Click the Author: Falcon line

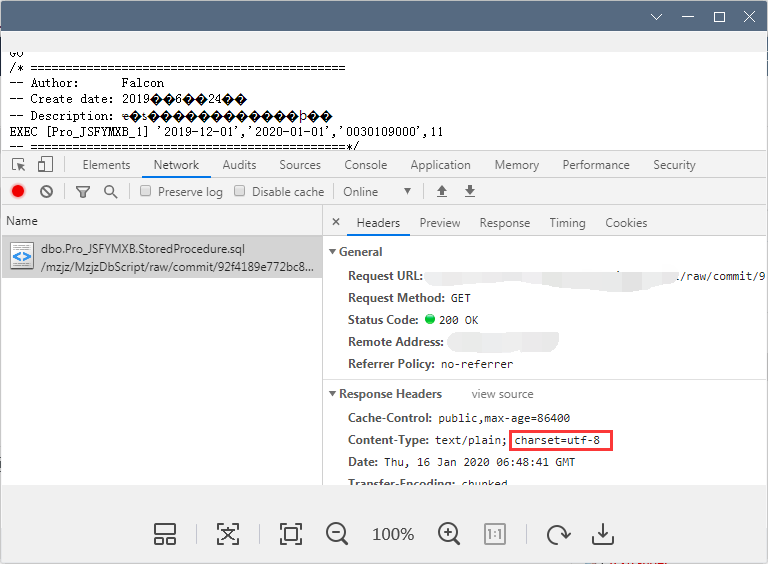[87, 83]
